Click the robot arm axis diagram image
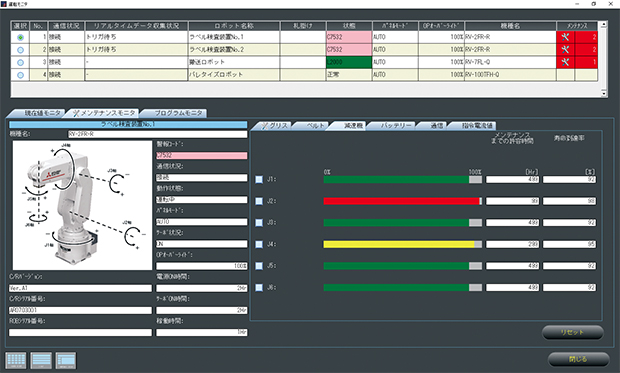The image size is (620, 373). 82,205
